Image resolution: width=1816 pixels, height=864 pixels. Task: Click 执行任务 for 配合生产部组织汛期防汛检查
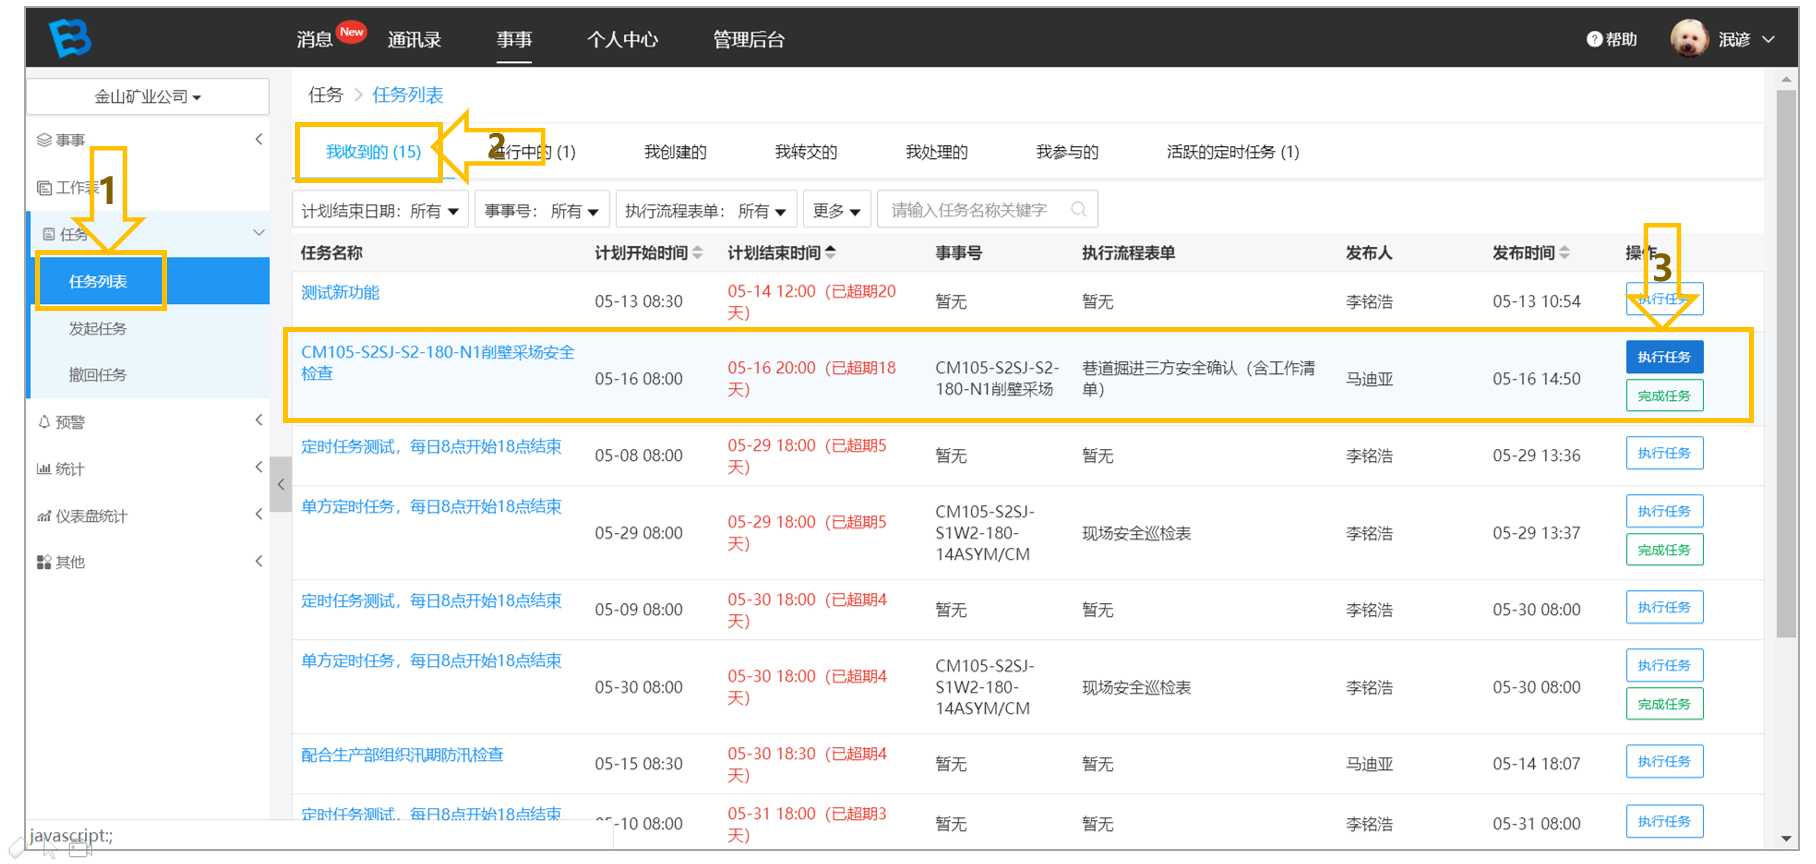coord(1664,761)
